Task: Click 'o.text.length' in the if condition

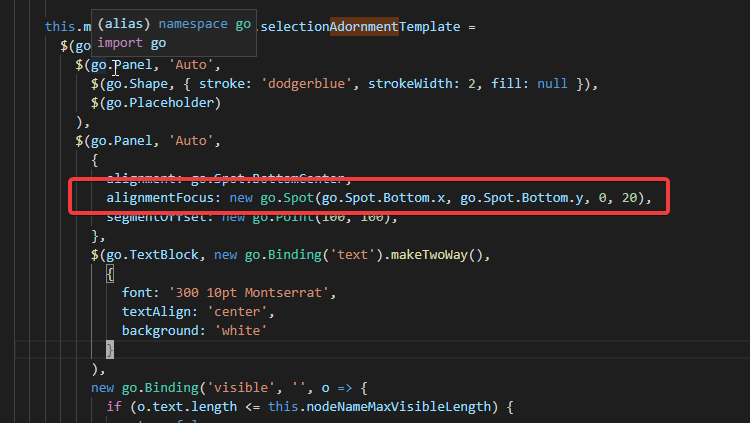Action: click(x=187, y=407)
